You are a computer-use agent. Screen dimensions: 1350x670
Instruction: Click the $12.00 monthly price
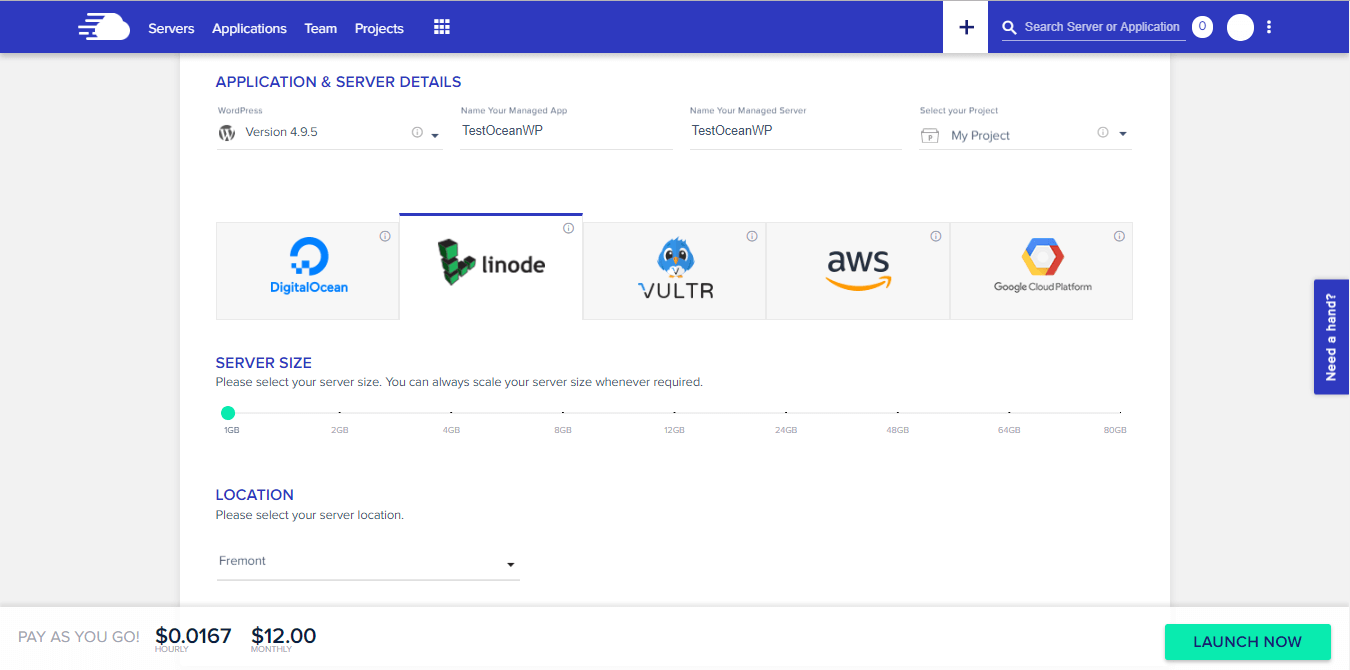(x=284, y=636)
